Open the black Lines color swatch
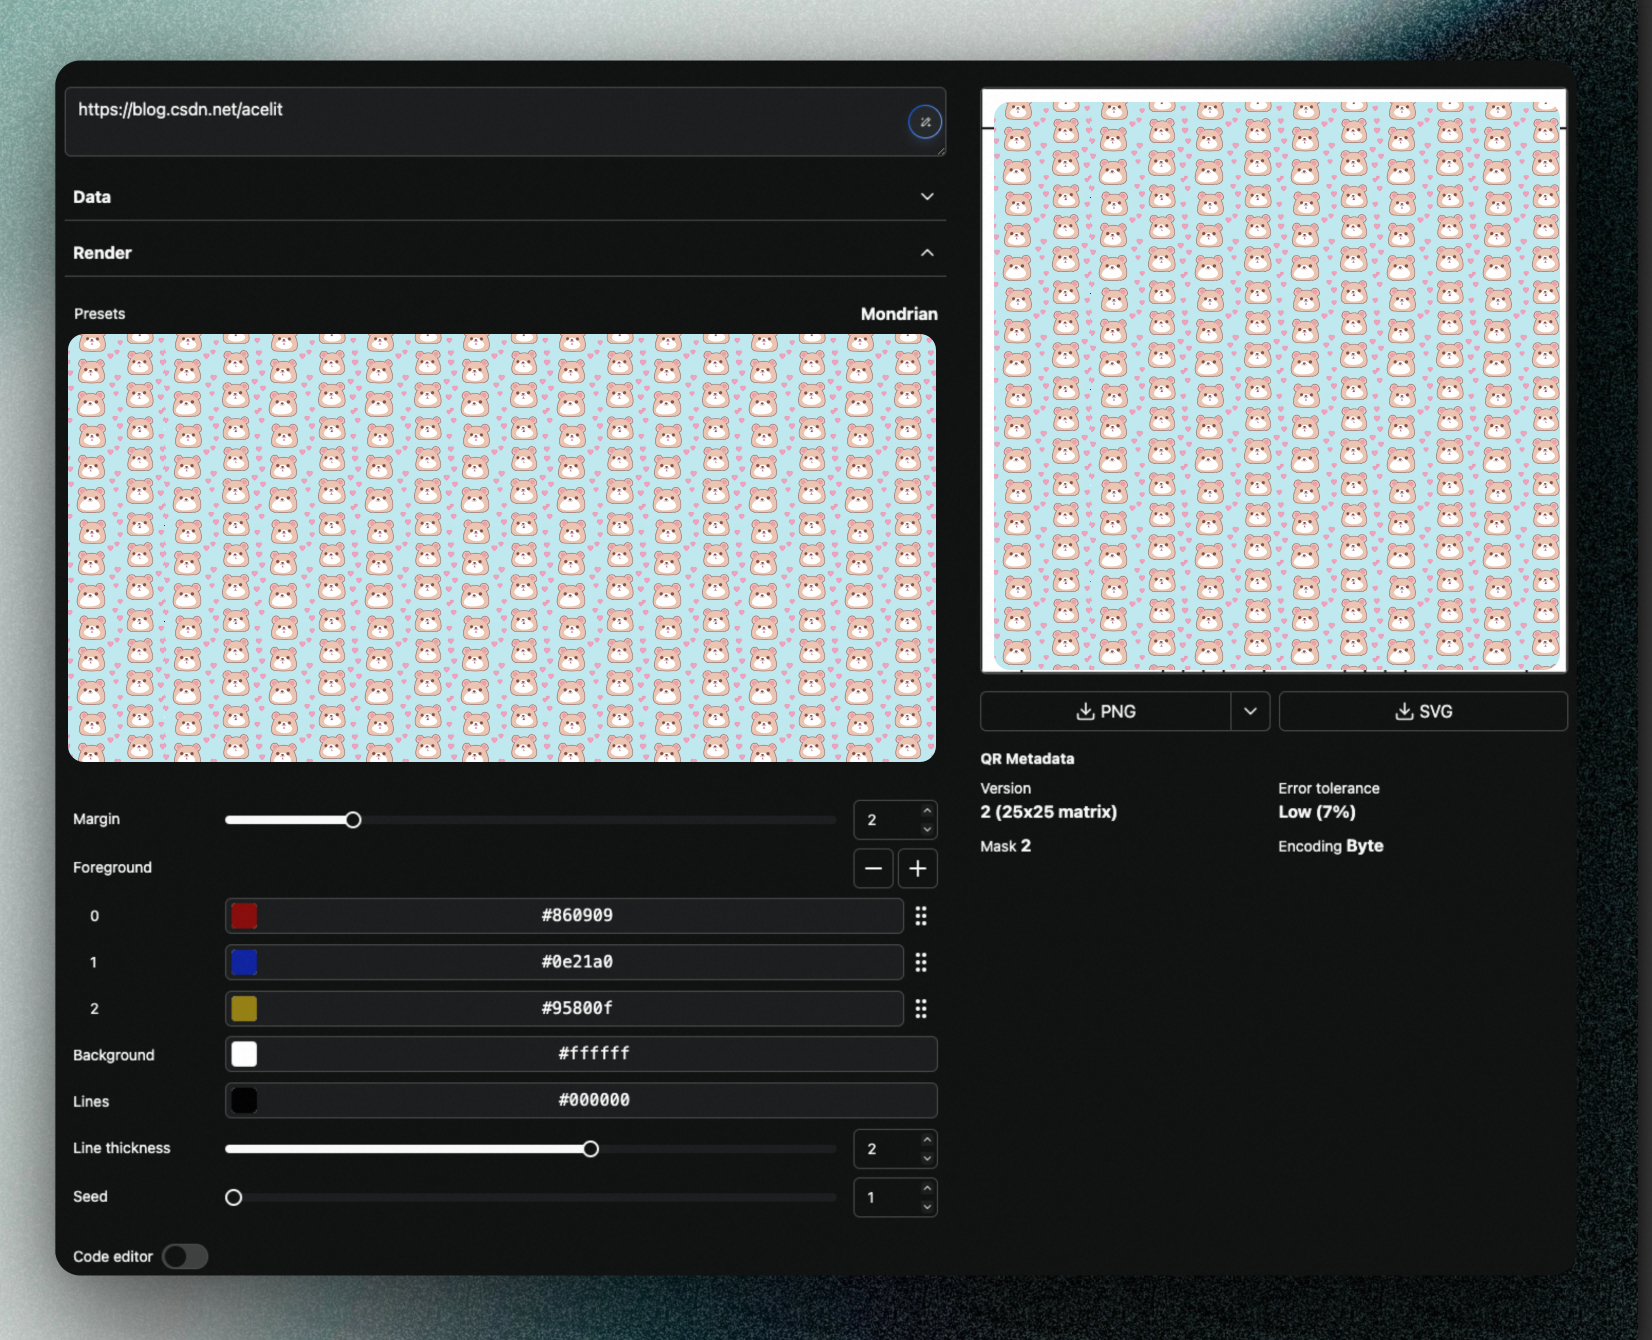 [244, 1100]
